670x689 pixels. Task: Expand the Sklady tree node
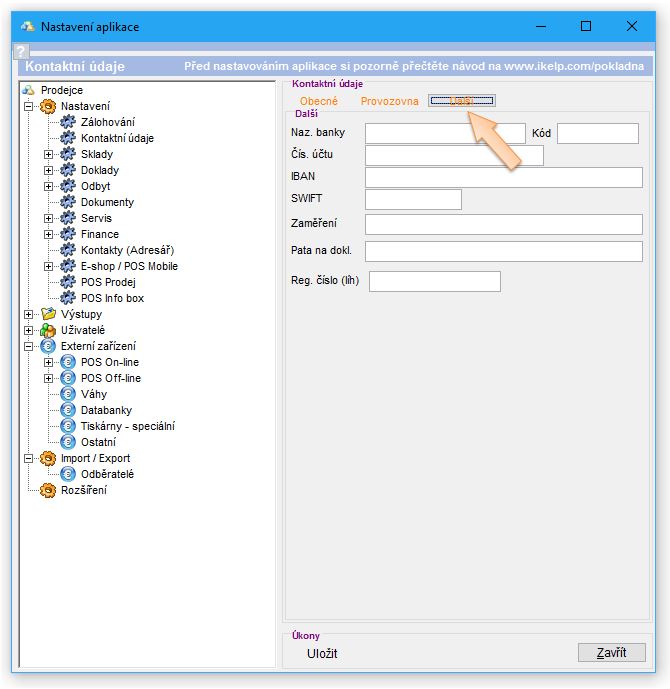tap(48, 154)
